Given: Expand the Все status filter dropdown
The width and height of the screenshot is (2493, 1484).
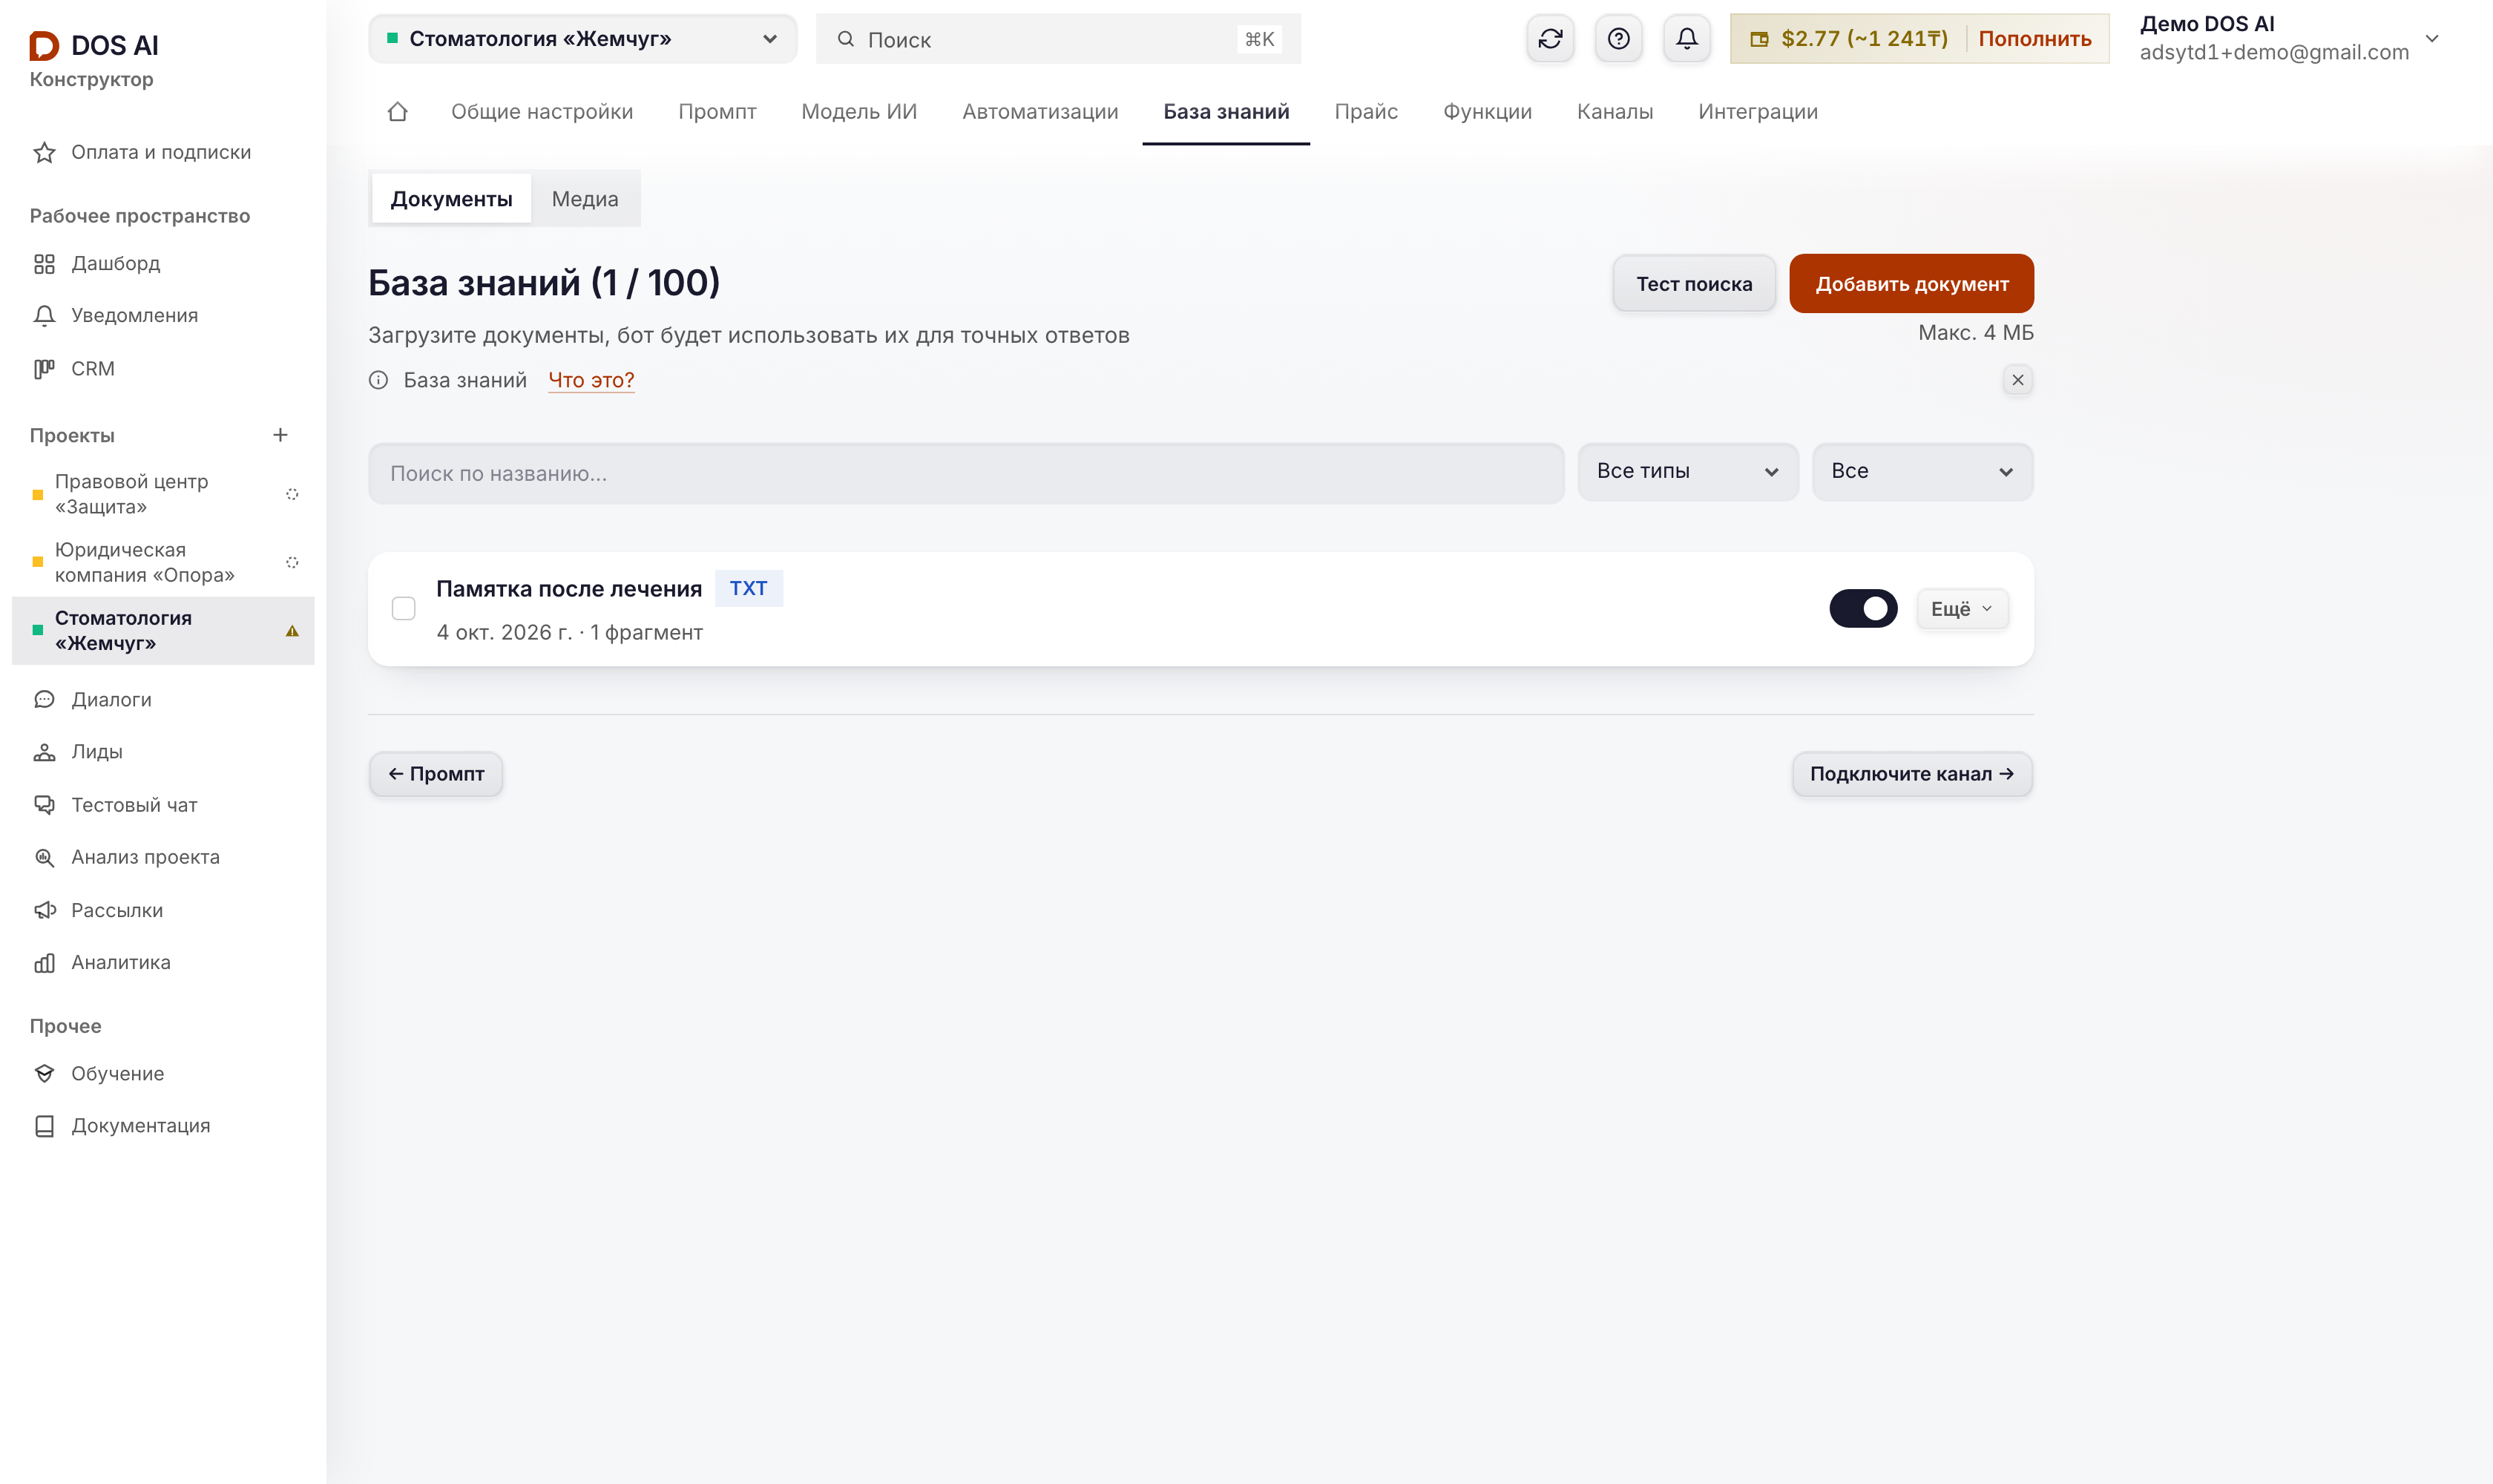Looking at the screenshot, I should coord(1922,471).
